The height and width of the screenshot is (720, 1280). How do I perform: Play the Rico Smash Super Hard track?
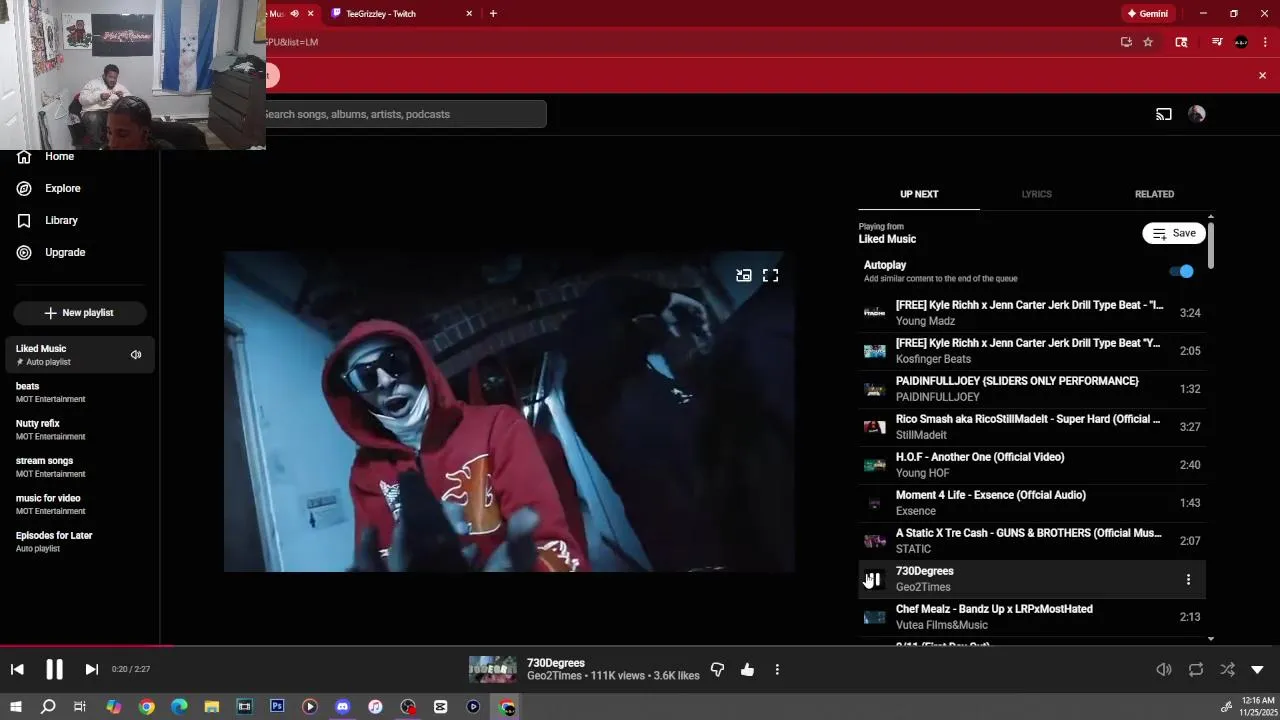click(1032, 427)
